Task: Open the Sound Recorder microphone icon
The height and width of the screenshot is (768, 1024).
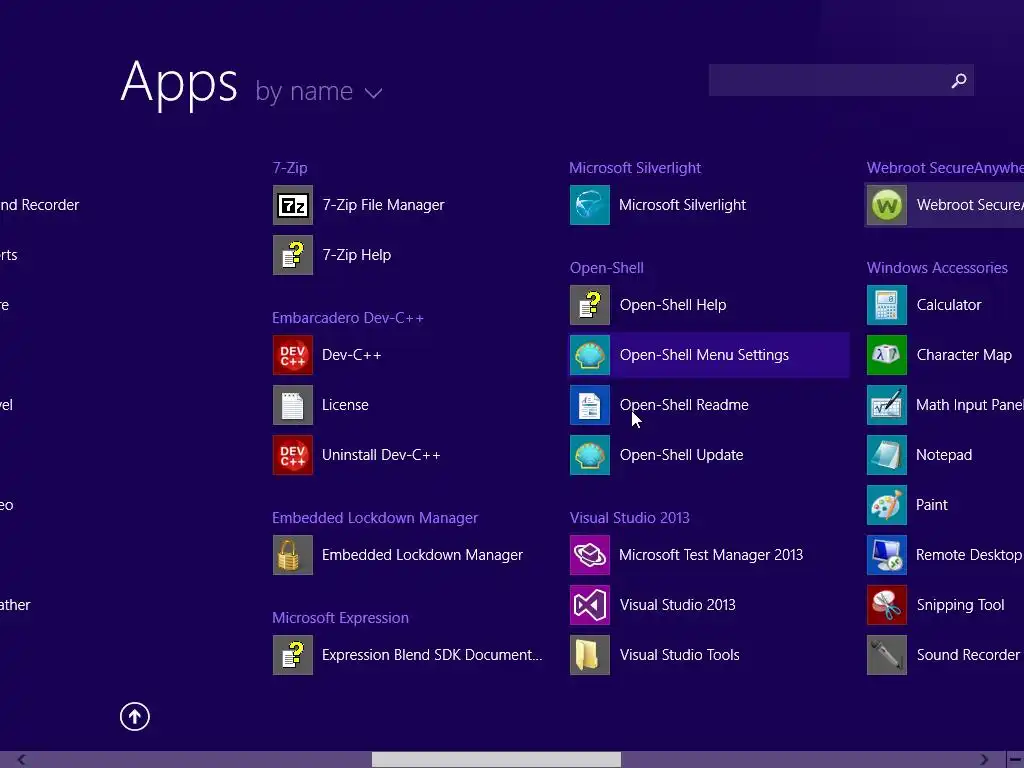Action: [x=887, y=655]
